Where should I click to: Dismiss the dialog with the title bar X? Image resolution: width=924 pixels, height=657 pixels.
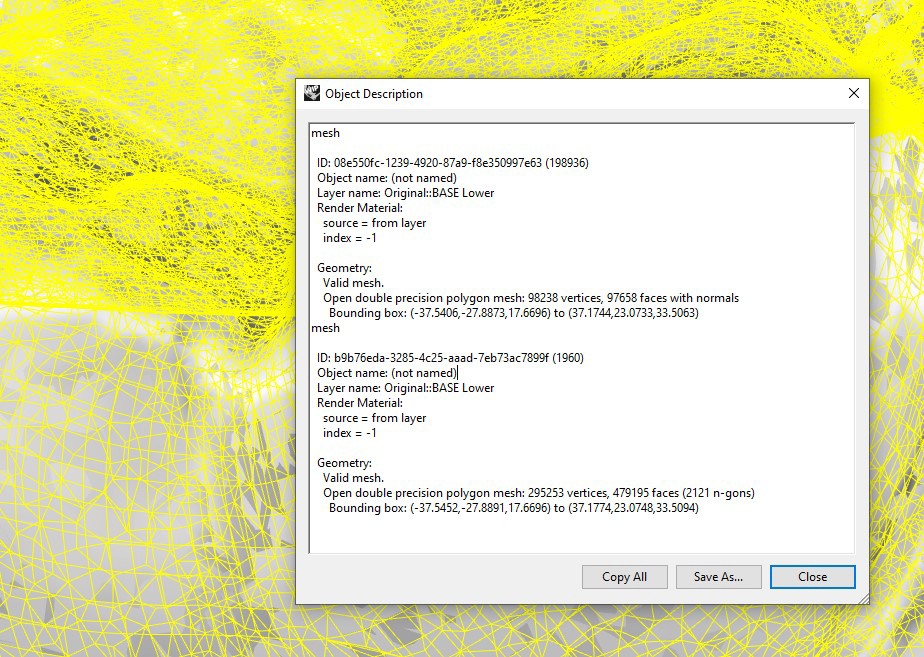click(x=853, y=93)
